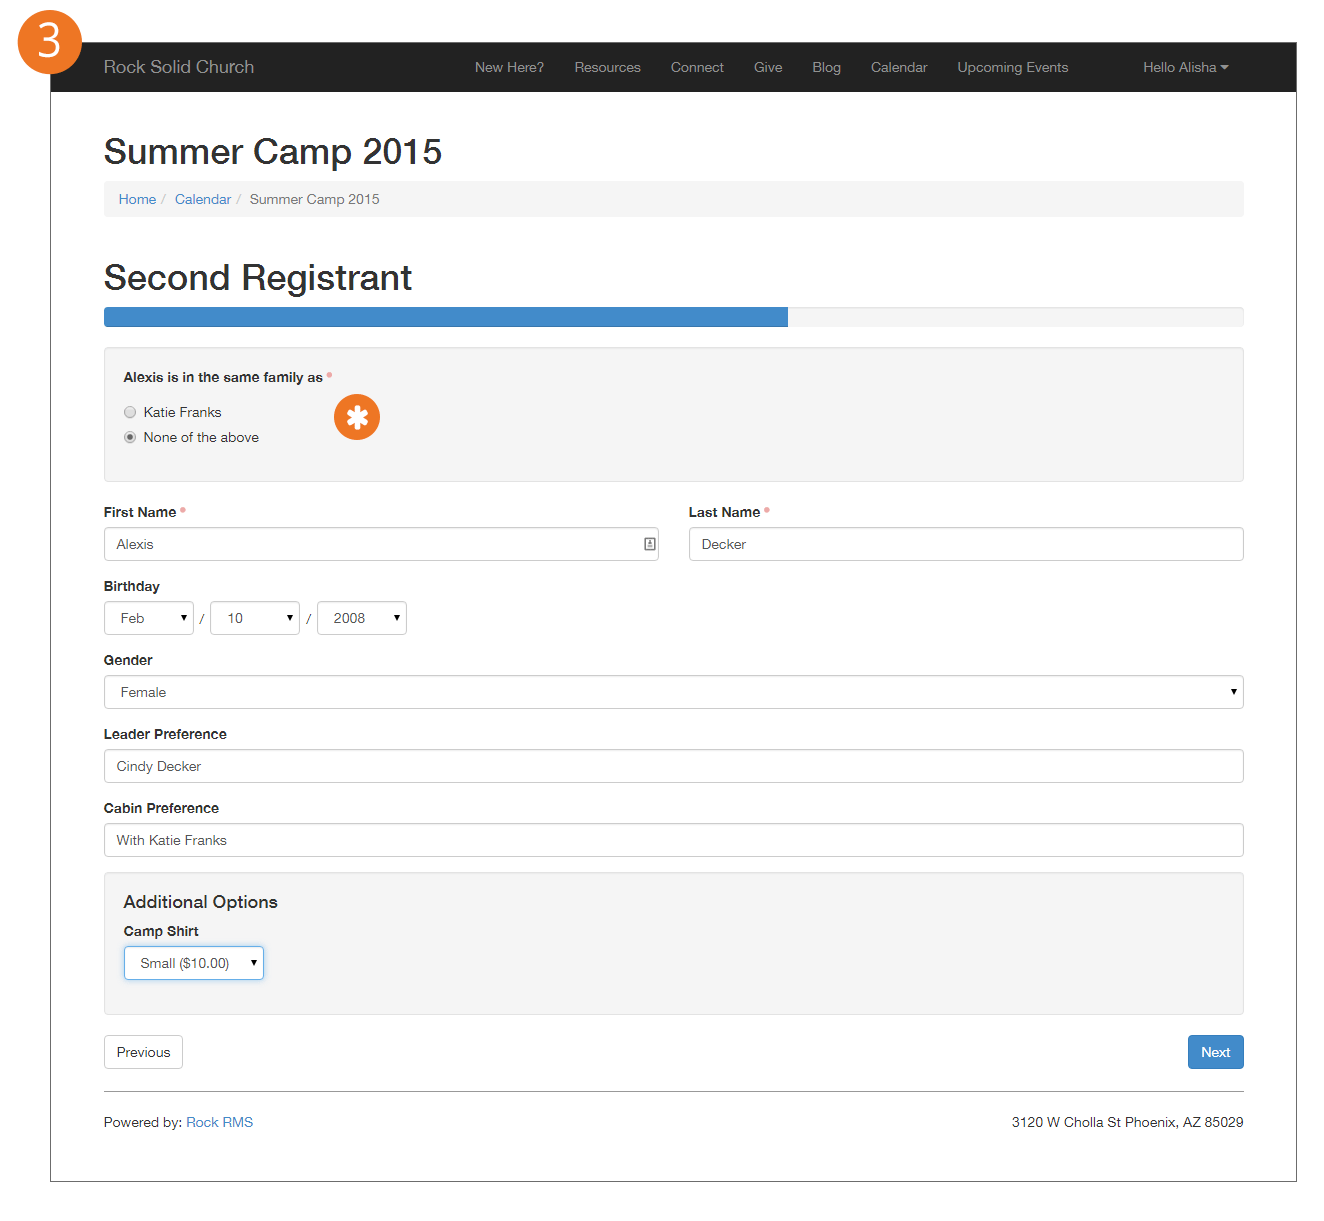The width and height of the screenshot is (1324, 1221).
Task: Go to the Give nav item
Action: (x=768, y=67)
